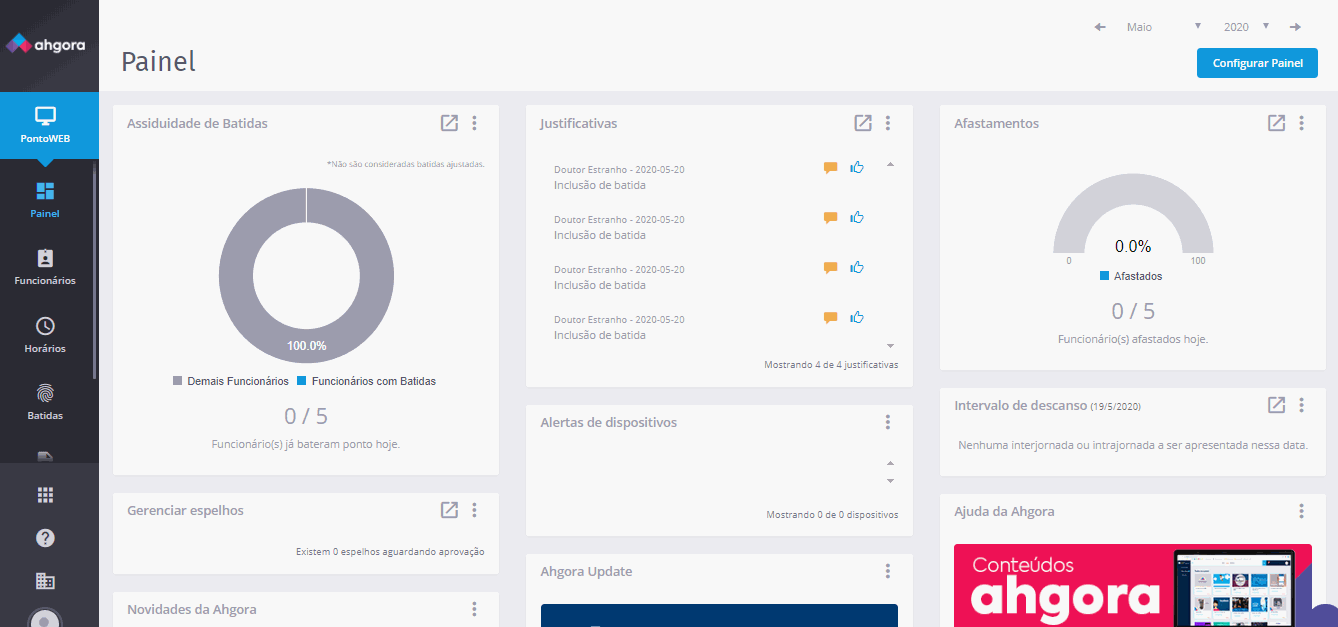Screen dimensions: 1338x627
Task: Toggle Funcionários com Batidas legend entry
Action: pos(367,381)
